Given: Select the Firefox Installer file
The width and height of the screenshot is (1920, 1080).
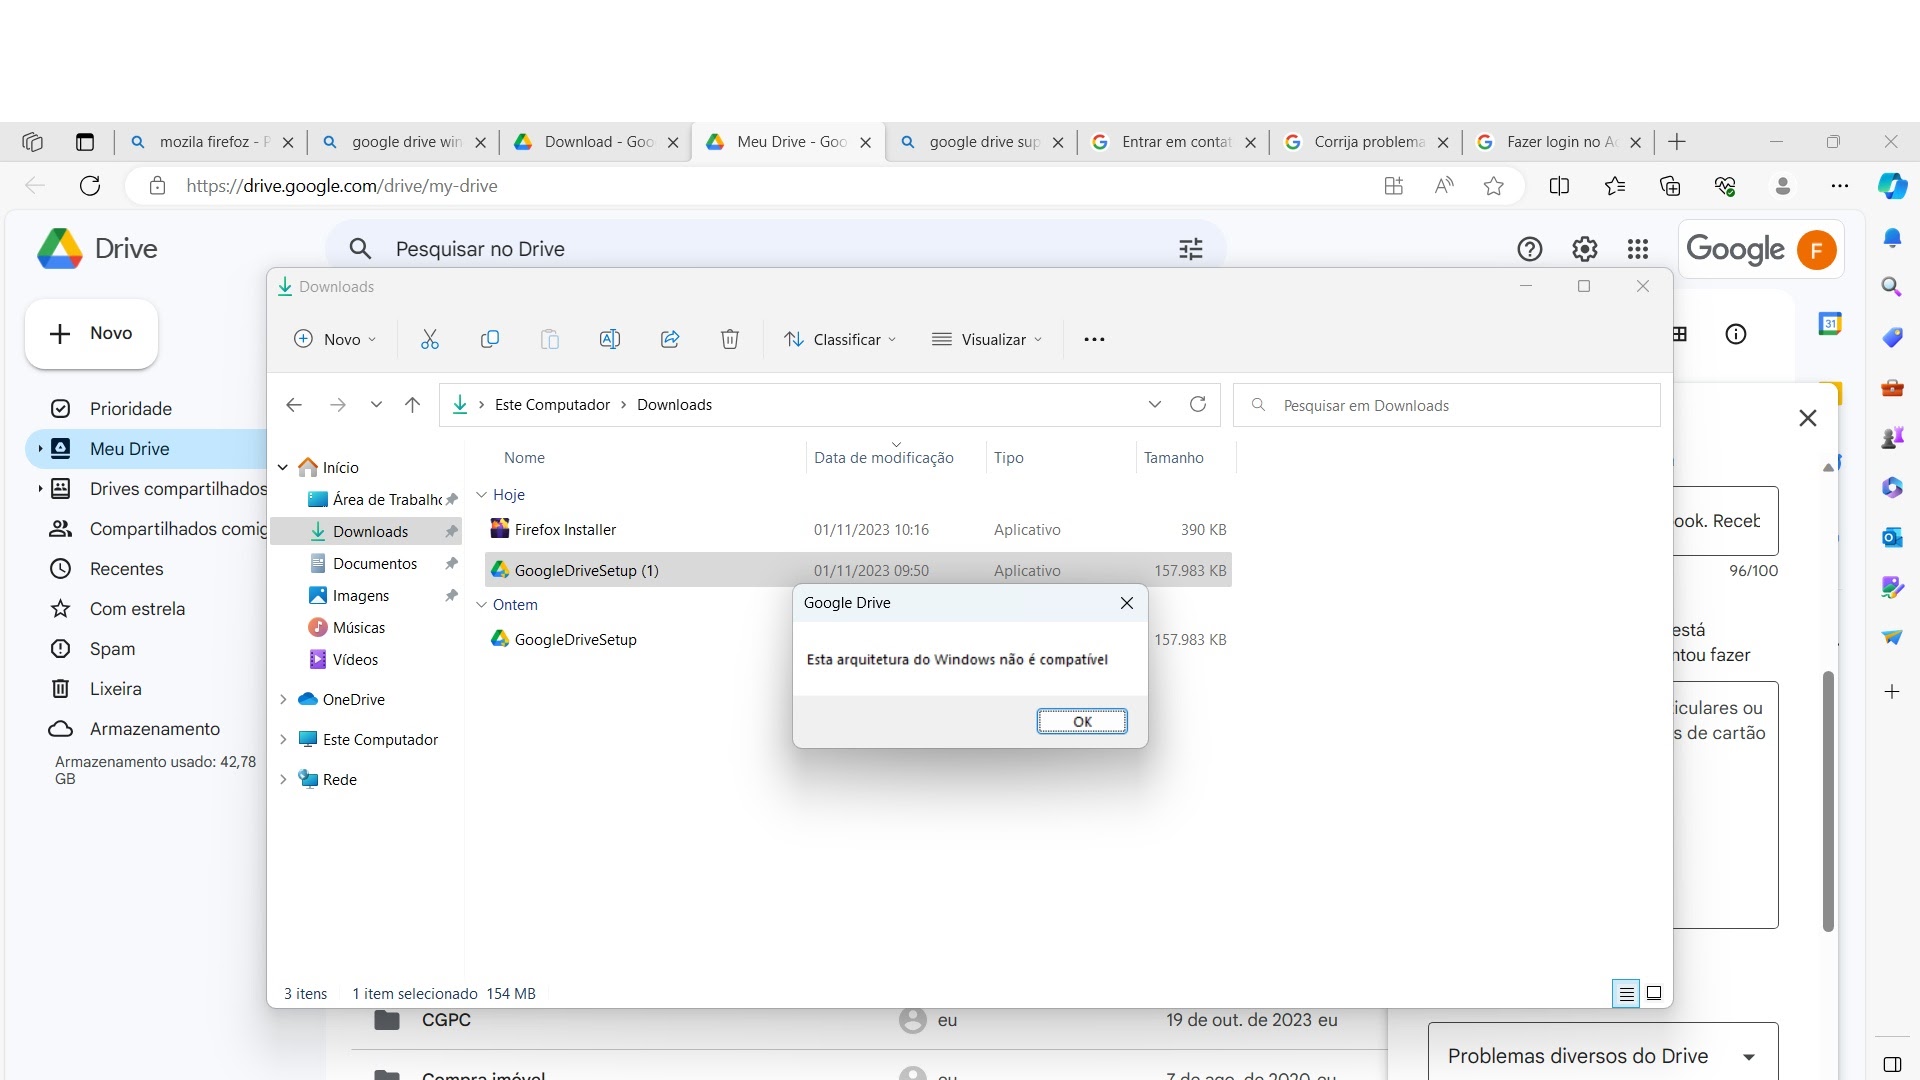Looking at the screenshot, I should [x=565, y=530].
